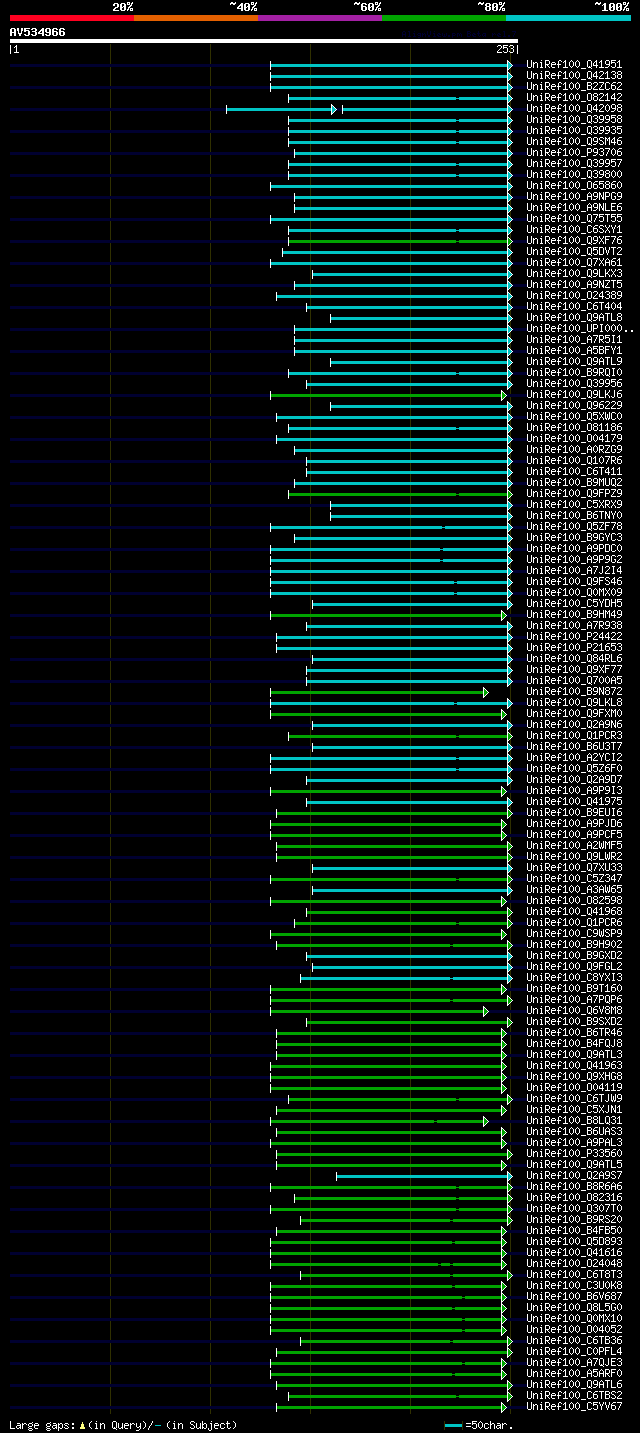Image resolution: width=640 pixels, height=1433 pixels.
Task: Click the UniRef100_Q5ZF78 entry
Action: pos(574,527)
